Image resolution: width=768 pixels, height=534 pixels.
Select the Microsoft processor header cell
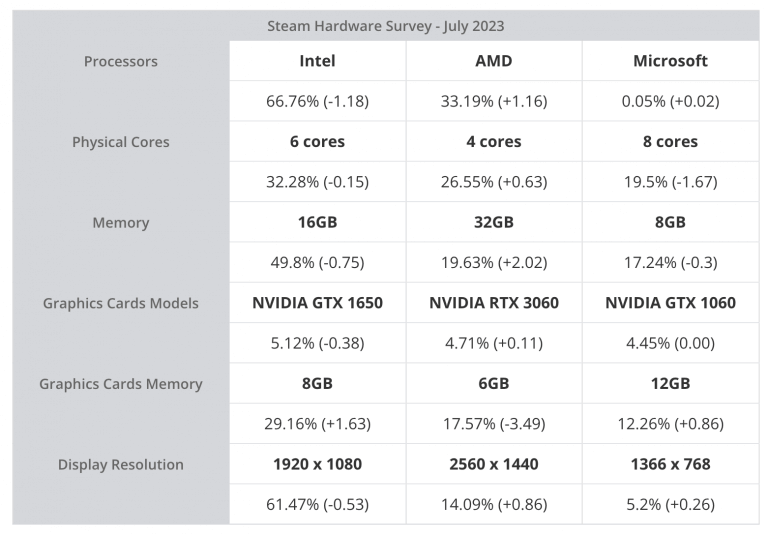click(670, 61)
